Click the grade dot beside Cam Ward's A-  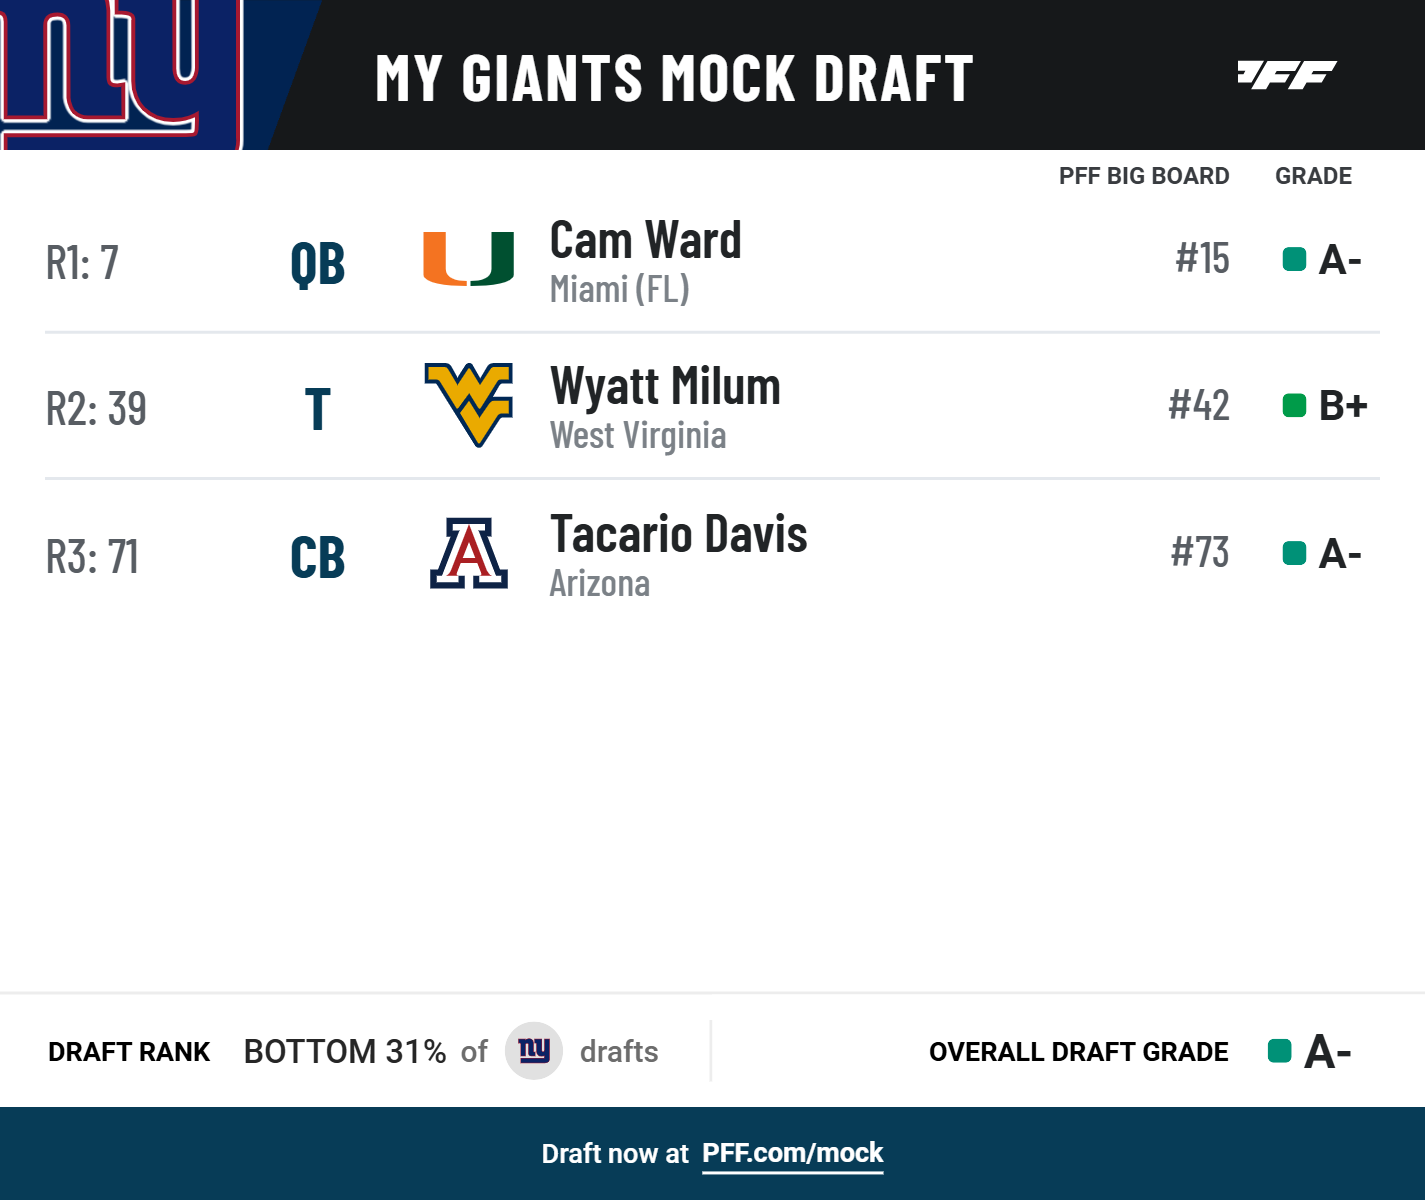point(1294,260)
